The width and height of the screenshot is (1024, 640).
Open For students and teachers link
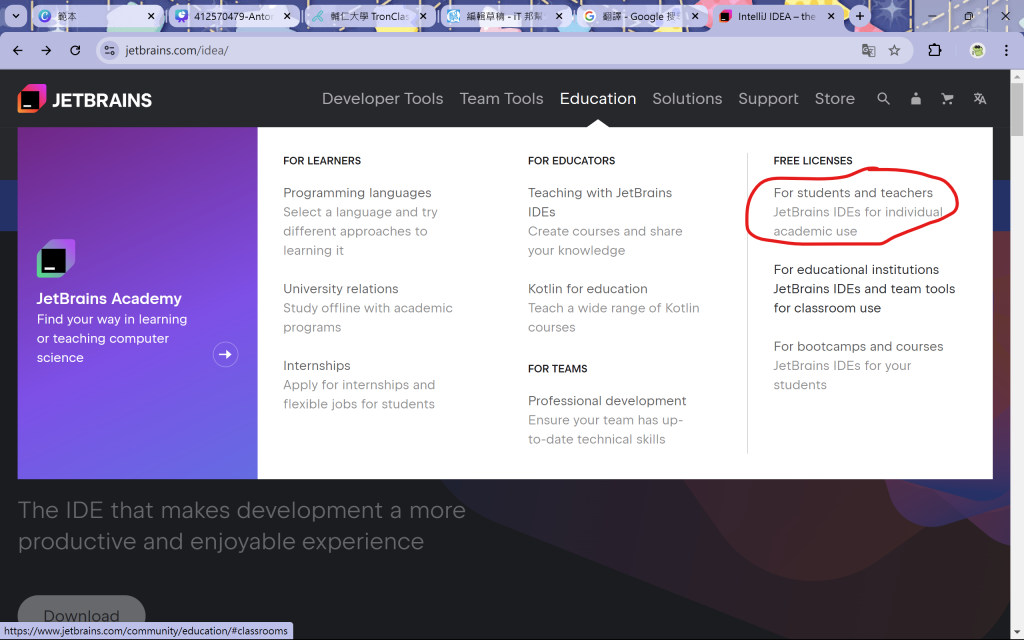(853, 193)
